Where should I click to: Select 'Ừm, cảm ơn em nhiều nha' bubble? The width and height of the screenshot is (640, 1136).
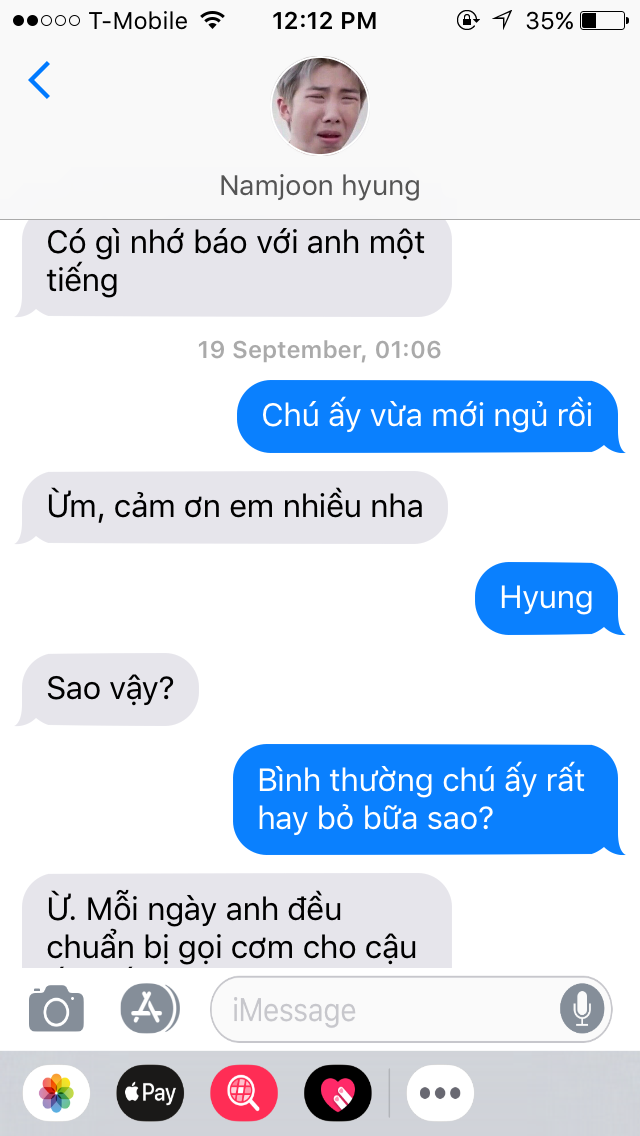tap(233, 507)
